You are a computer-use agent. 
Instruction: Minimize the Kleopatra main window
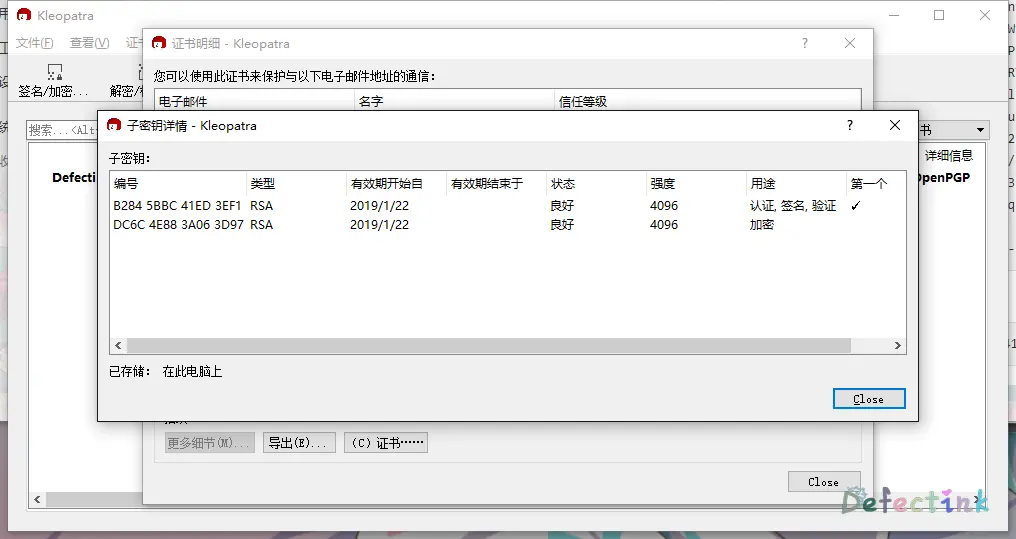click(x=894, y=15)
